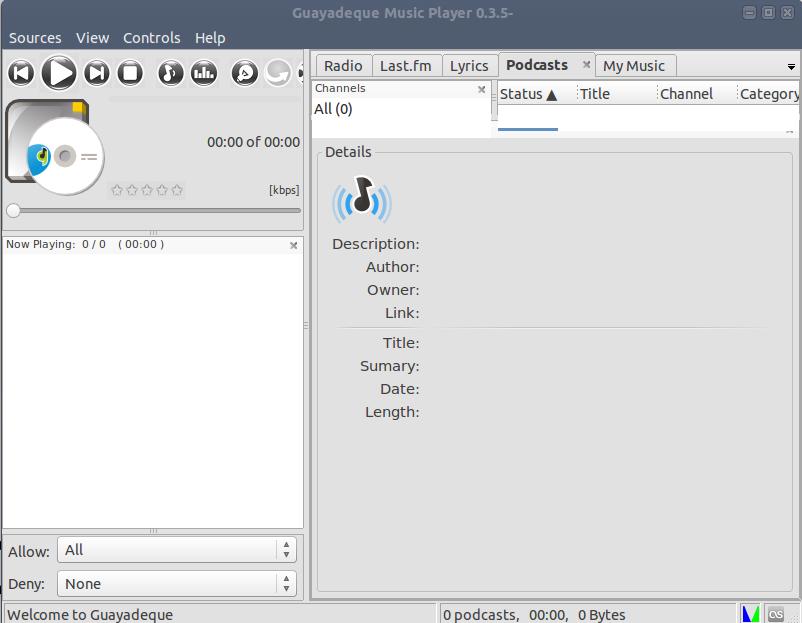The width and height of the screenshot is (802, 623).
Task: Click the Last.fm status bar icon
Action: (x=776, y=614)
